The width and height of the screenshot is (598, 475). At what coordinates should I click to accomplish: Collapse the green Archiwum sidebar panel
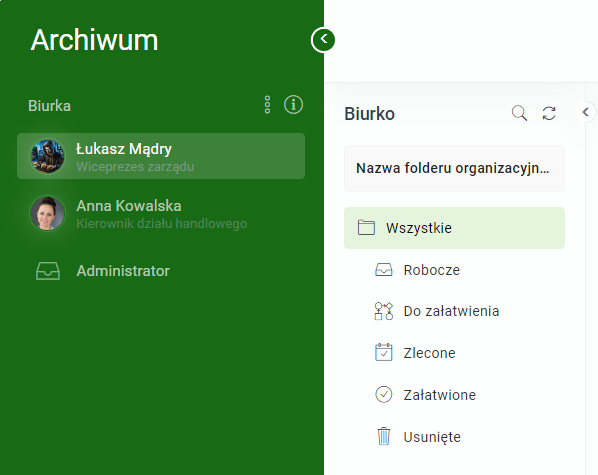click(323, 40)
